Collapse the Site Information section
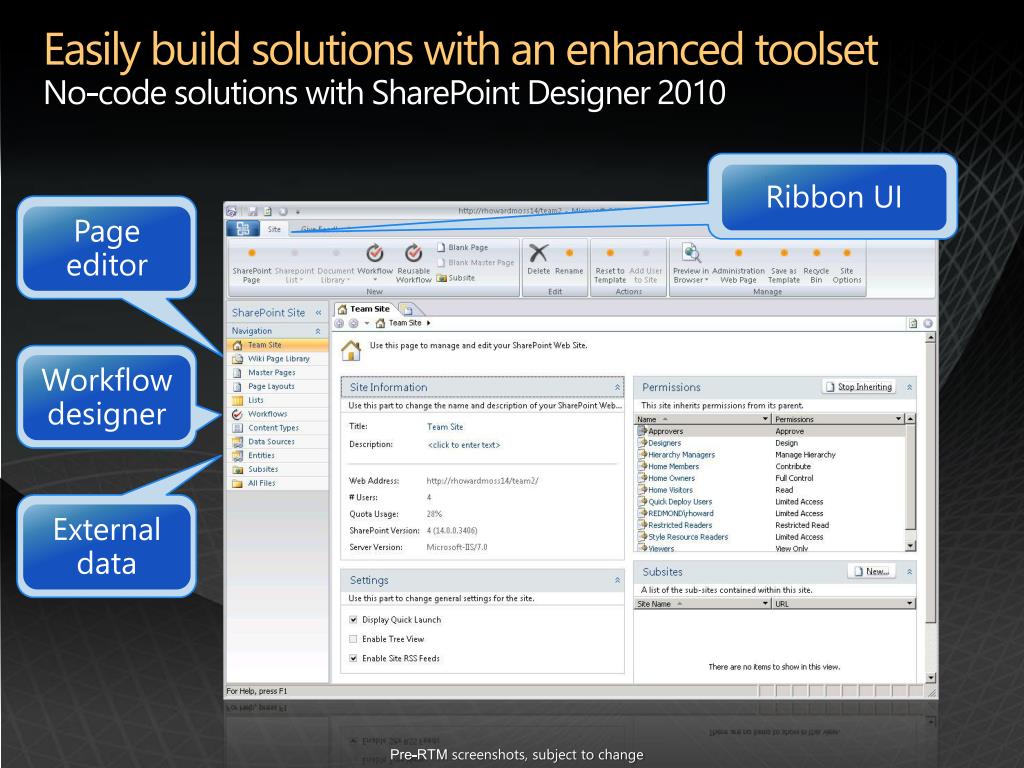1024x768 pixels. [617, 388]
